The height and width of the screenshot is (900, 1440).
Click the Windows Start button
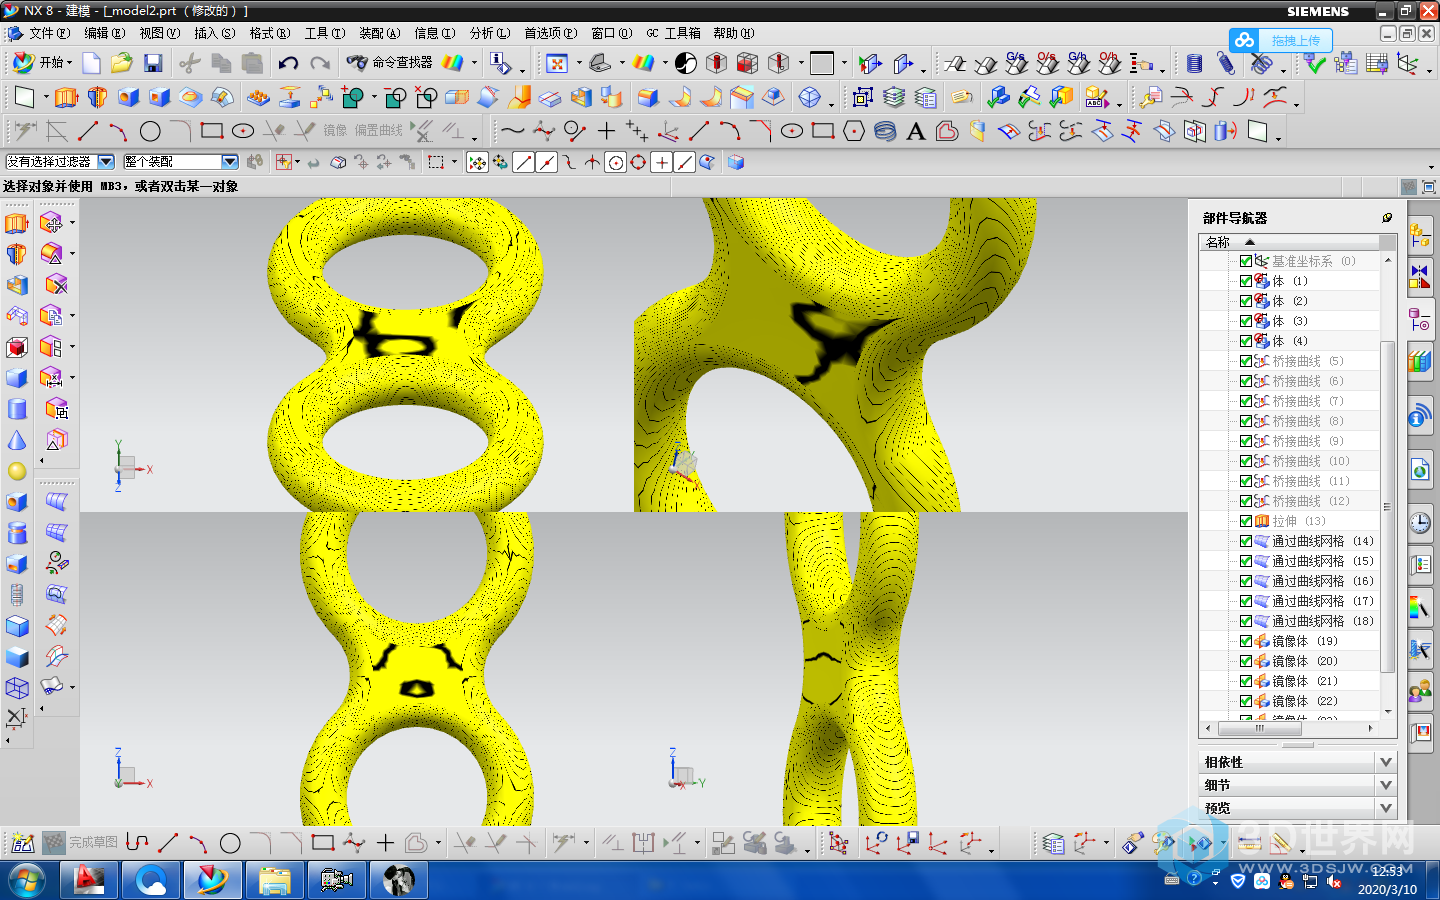27,880
